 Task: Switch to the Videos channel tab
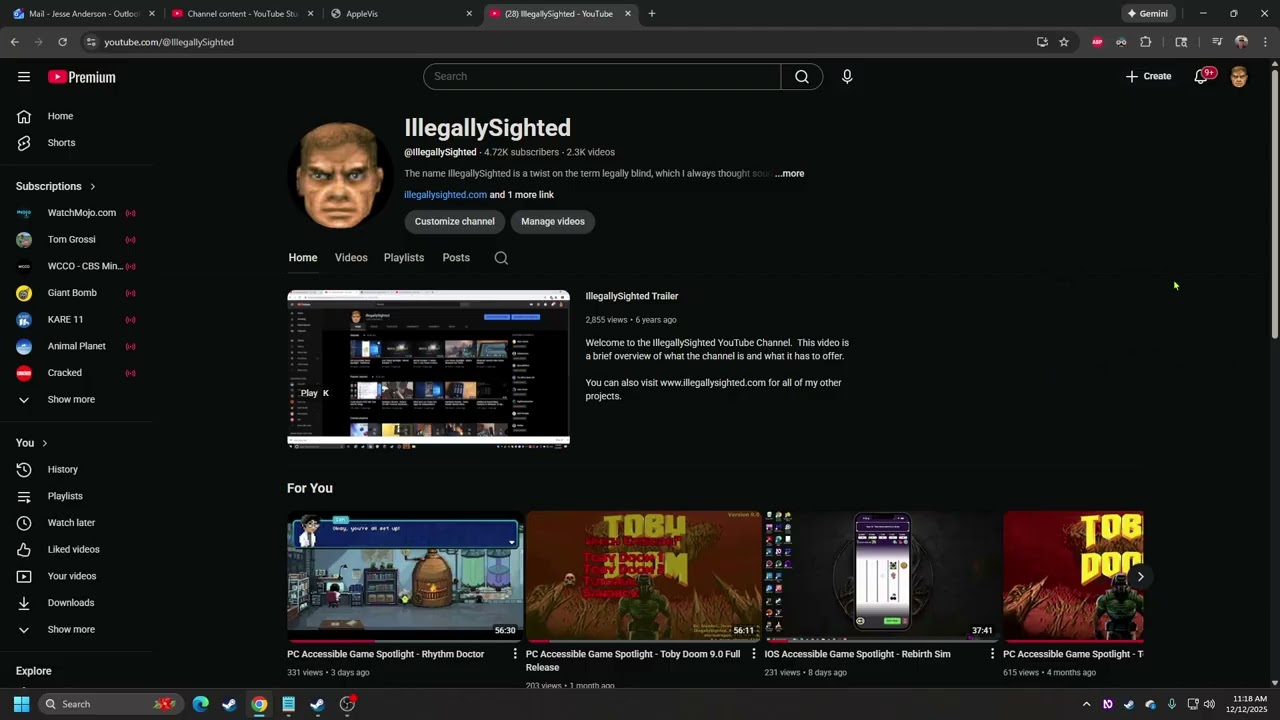[351, 258]
